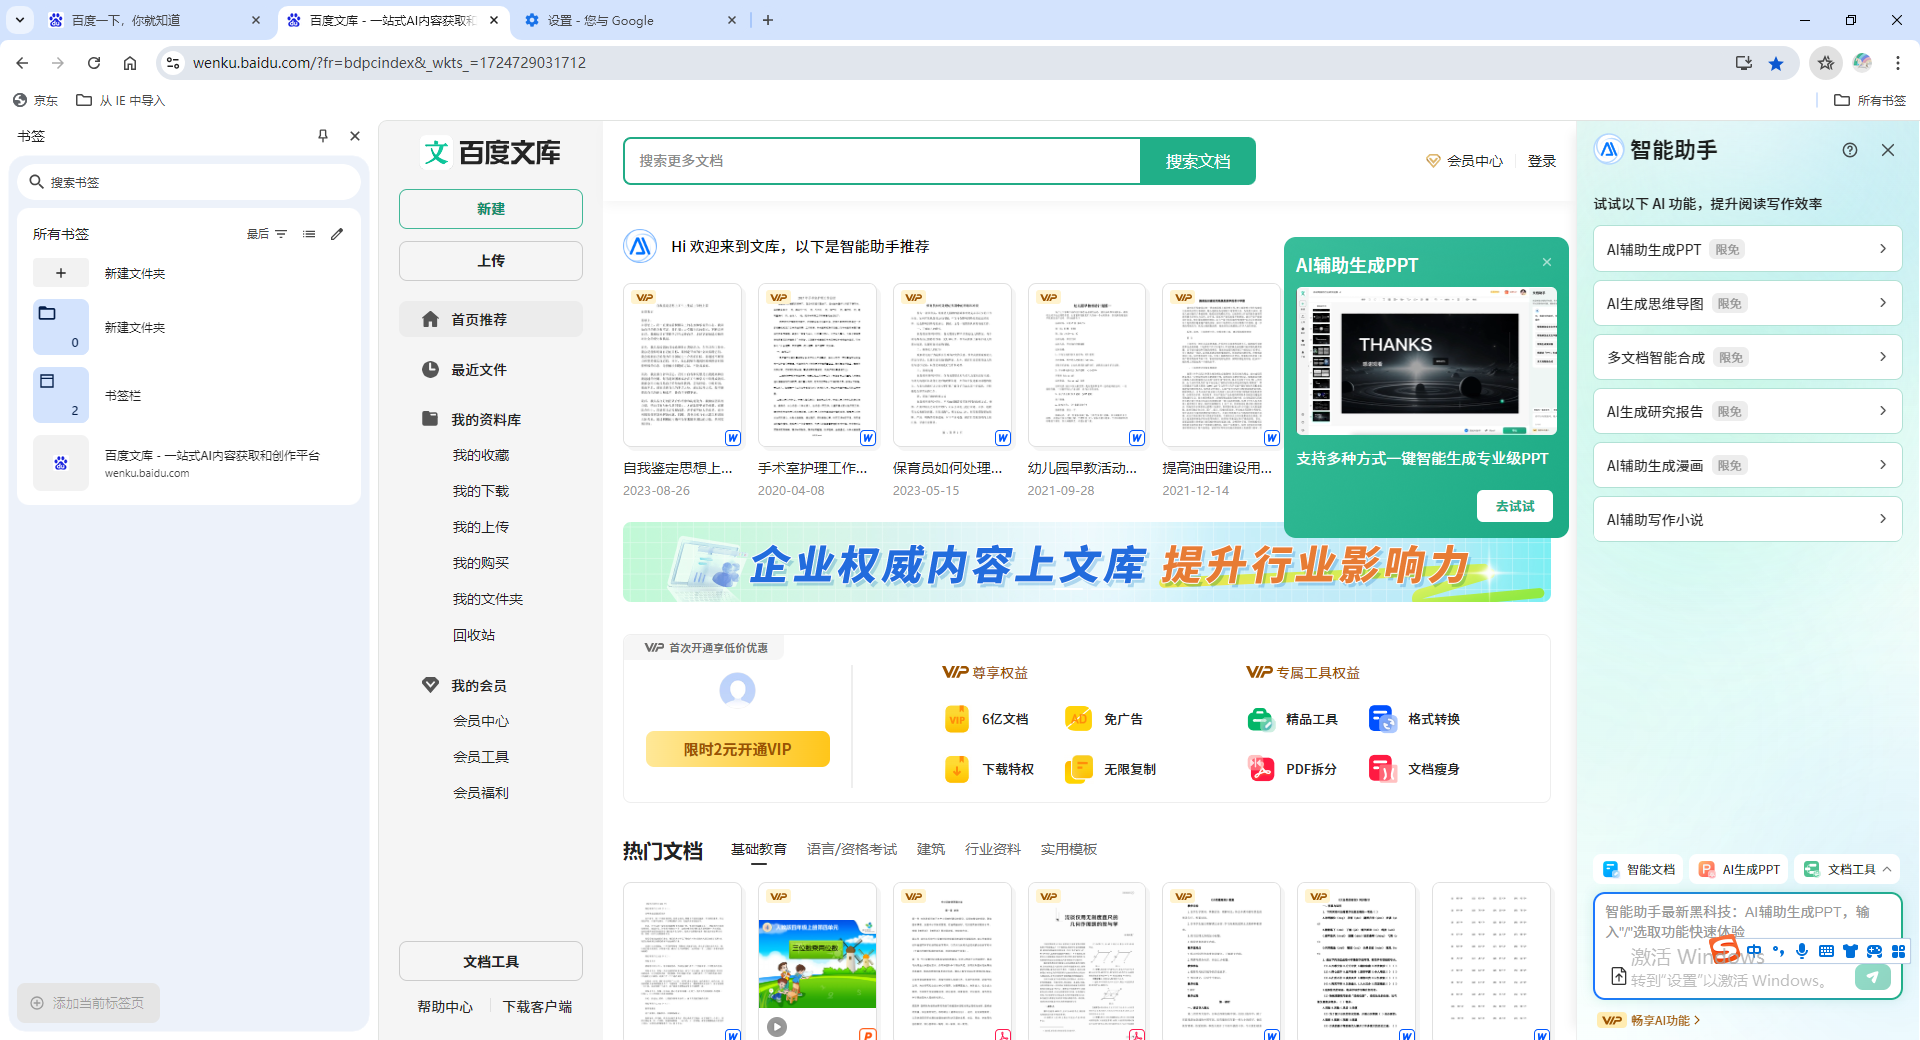Click the 上传 button
This screenshot has height=1040, width=1920.
(491, 261)
